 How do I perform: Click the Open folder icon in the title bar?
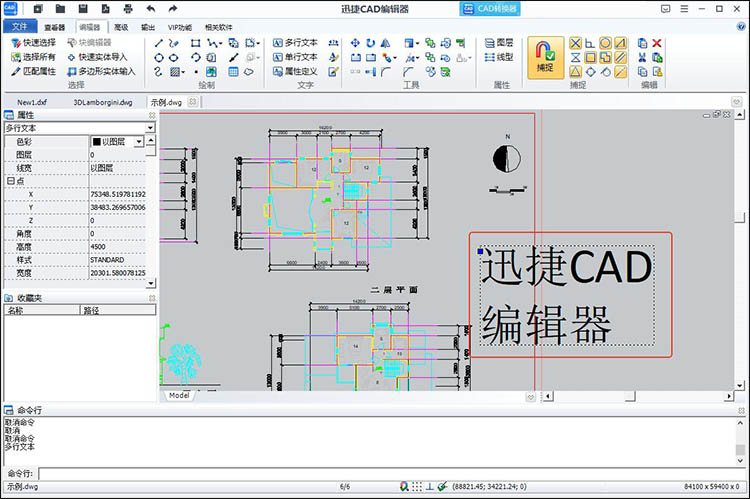coord(60,9)
